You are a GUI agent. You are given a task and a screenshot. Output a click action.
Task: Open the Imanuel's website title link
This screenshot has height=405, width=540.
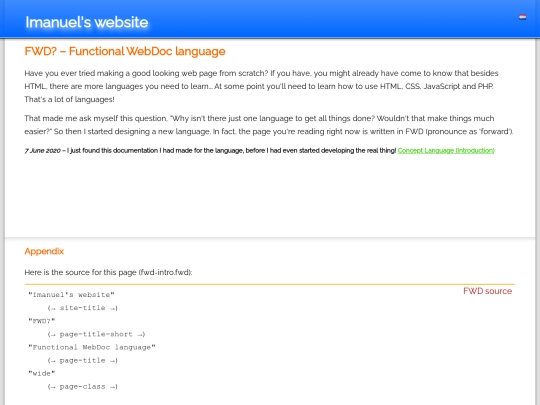[87, 22]
